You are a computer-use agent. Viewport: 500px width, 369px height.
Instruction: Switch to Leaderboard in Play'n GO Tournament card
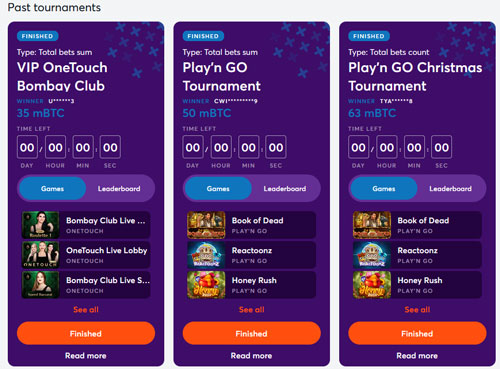[285, 189]
